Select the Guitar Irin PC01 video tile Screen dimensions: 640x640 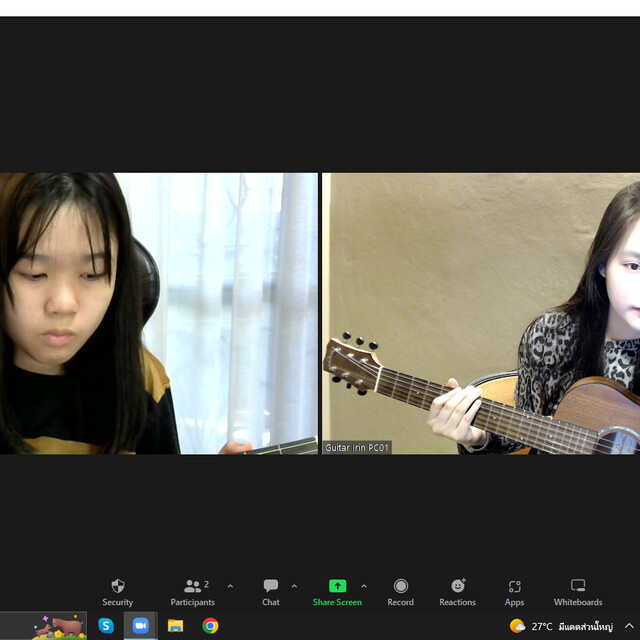click(x=481, y=313)
